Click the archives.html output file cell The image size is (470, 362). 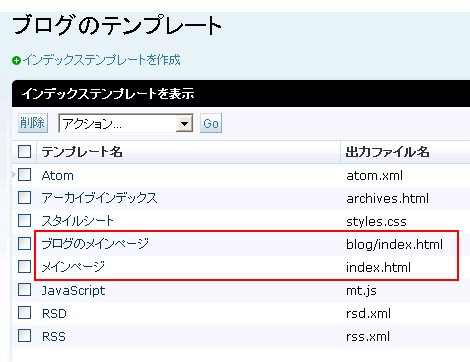[x=387, y=199]
